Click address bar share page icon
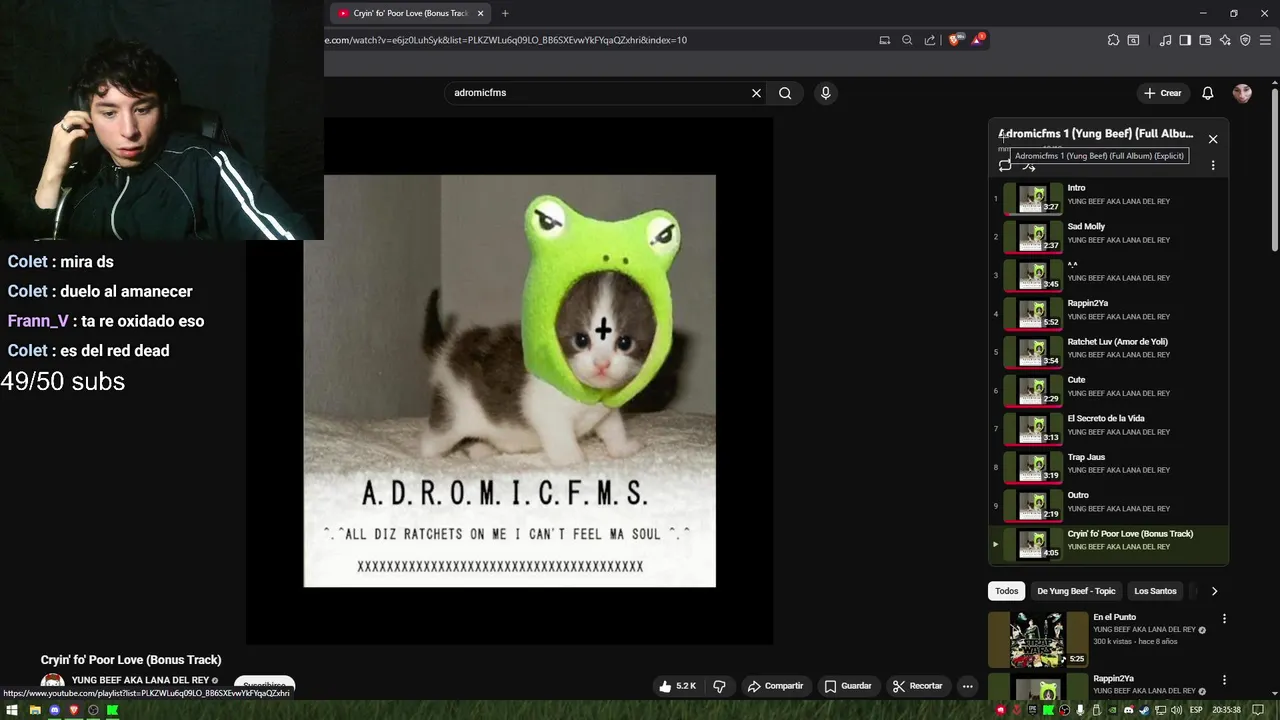The width and height of the screenshot is (1280, 720). [x=930, y=40]
